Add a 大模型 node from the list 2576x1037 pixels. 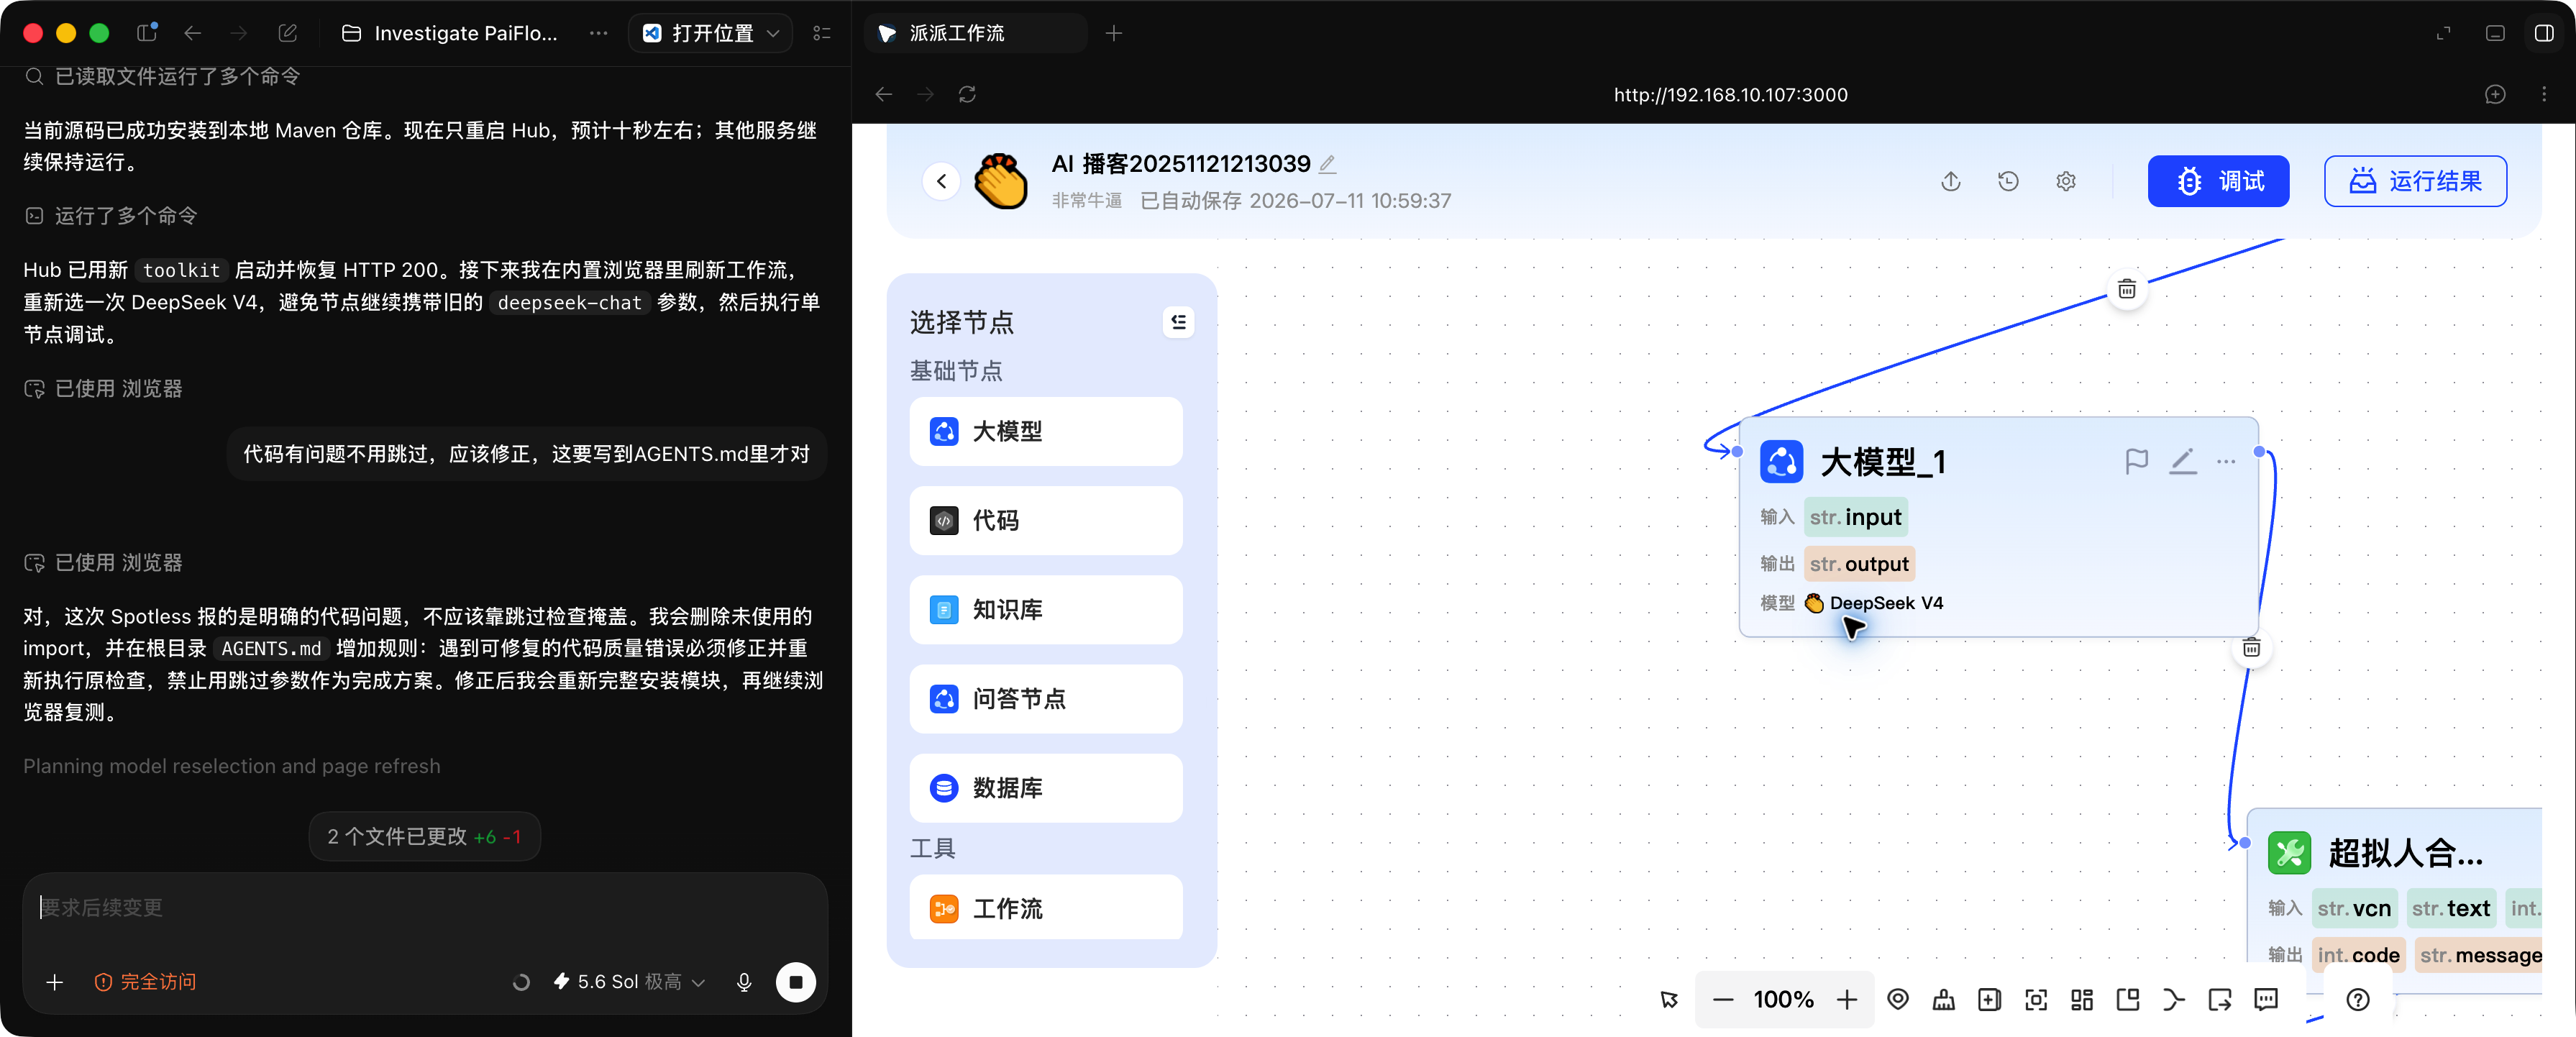pyautogui.click(x=1046, y=432)
